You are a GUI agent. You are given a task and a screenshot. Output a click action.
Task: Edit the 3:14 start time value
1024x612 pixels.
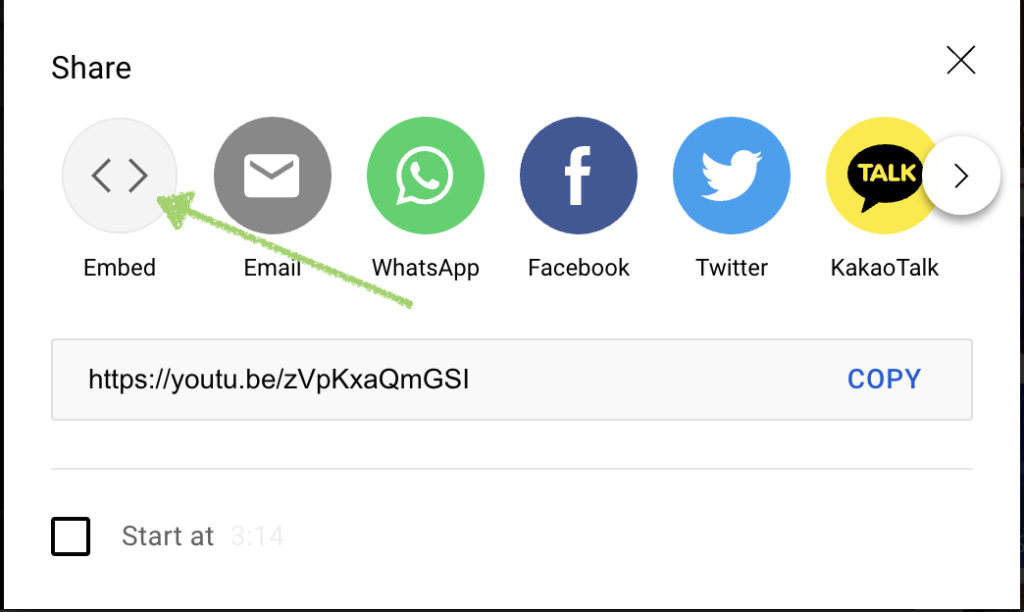coord(257,536)
